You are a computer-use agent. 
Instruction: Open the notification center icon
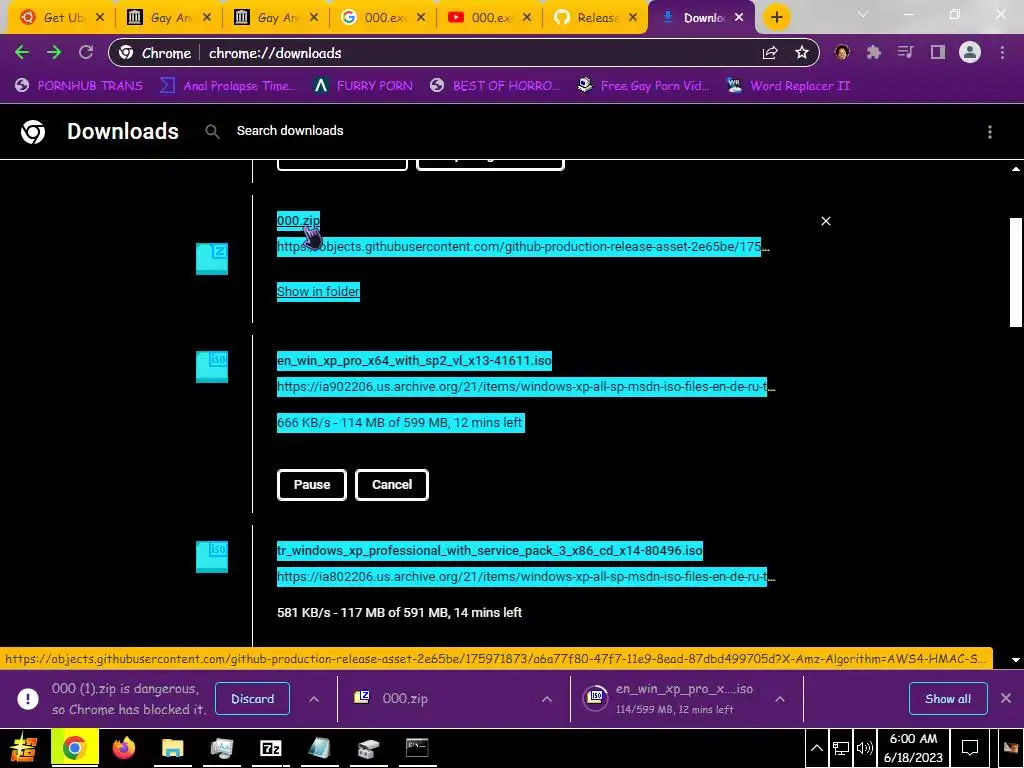point(970,748)
